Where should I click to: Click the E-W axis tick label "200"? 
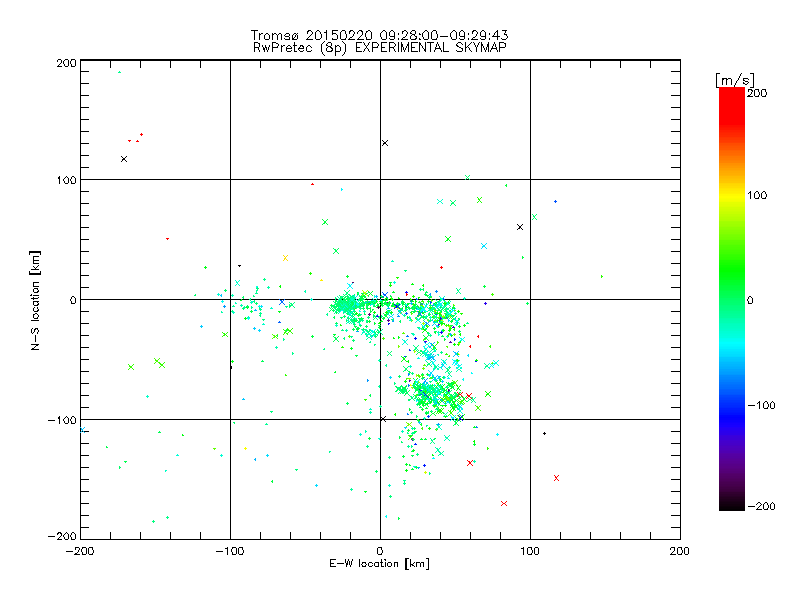tap(680, 551)
